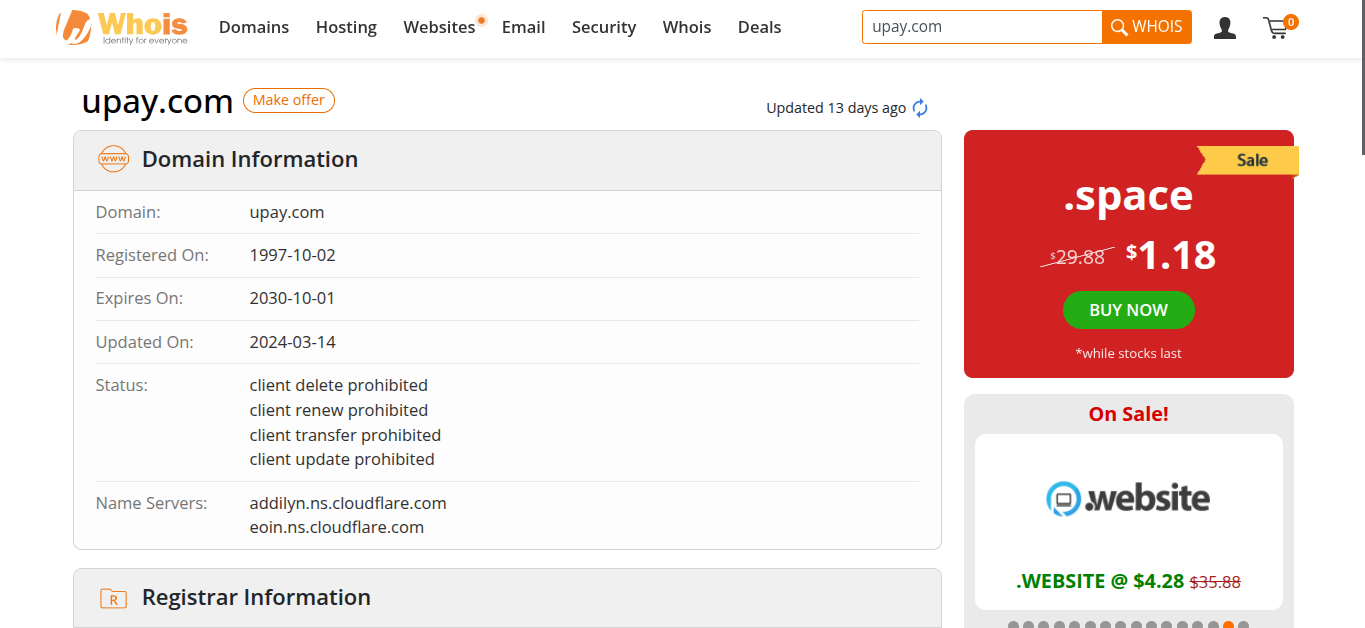Click the .space promo title
1365x628 pixels.
(1128, 196)
